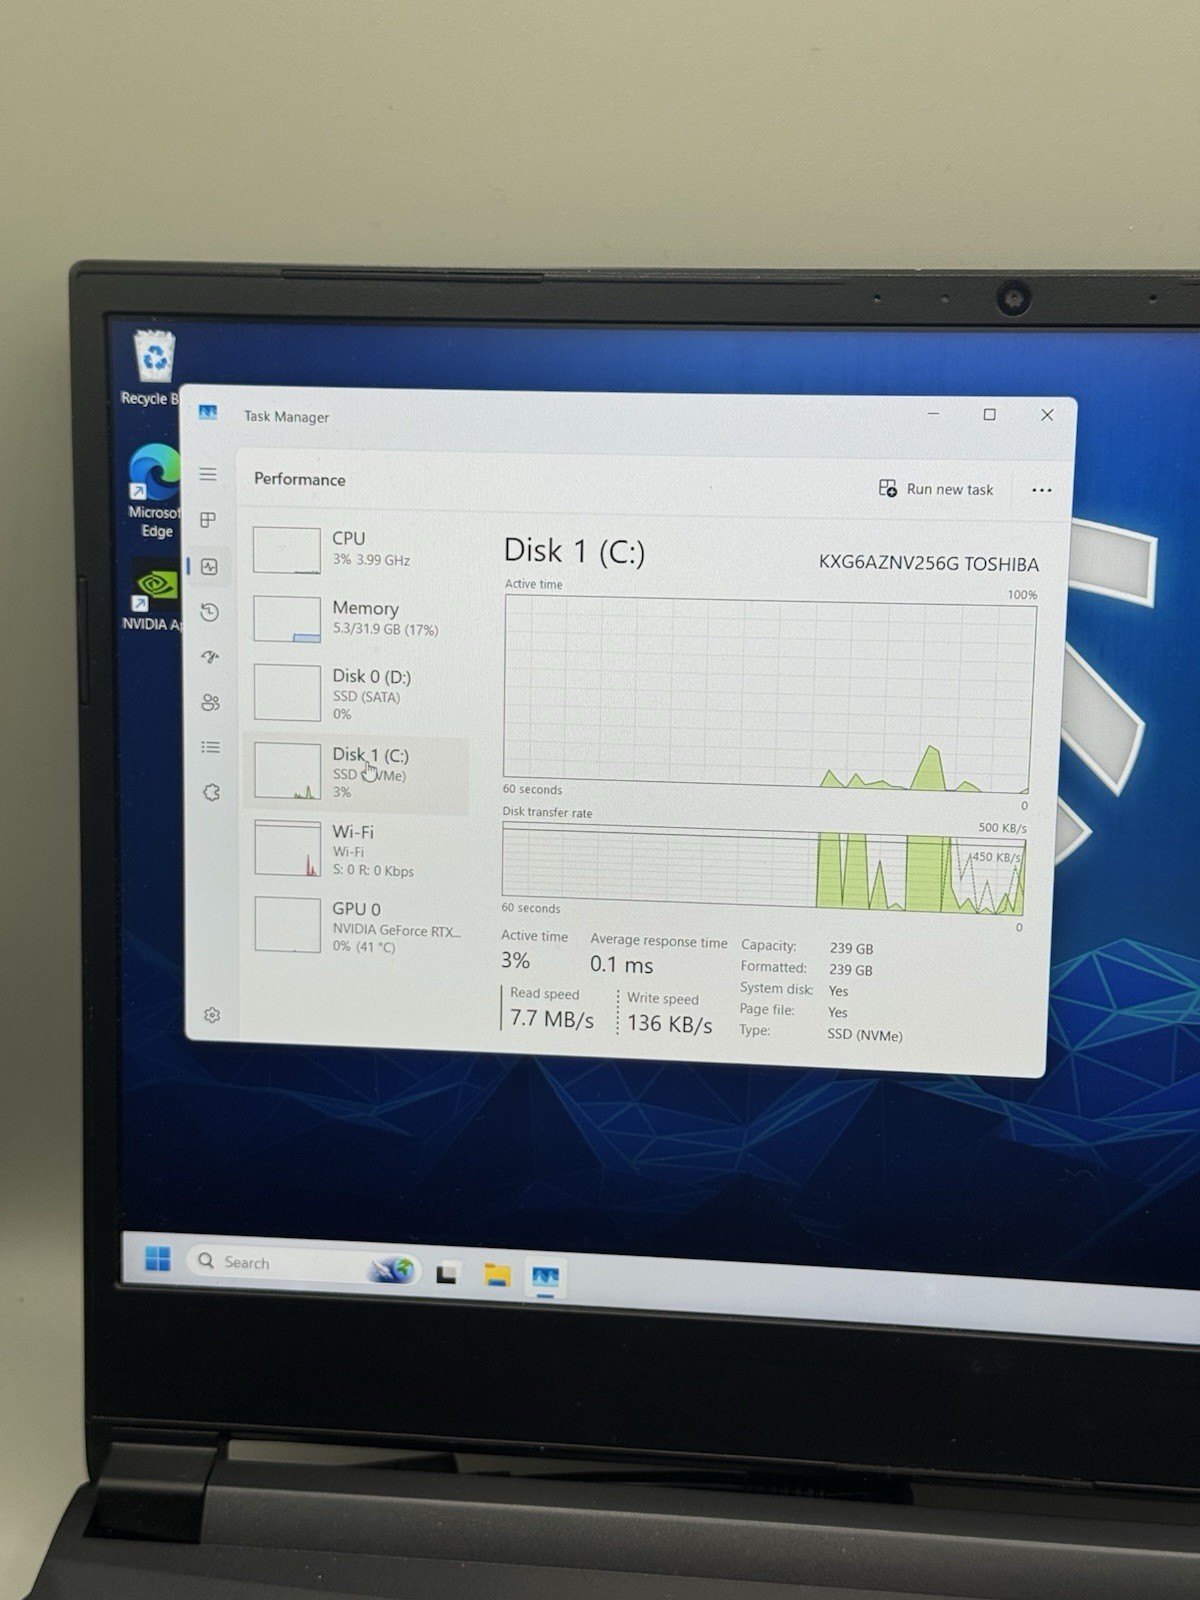
Task: Open Task Manager settings gear
Action: pyautogui.click(x=212, y=1015)
